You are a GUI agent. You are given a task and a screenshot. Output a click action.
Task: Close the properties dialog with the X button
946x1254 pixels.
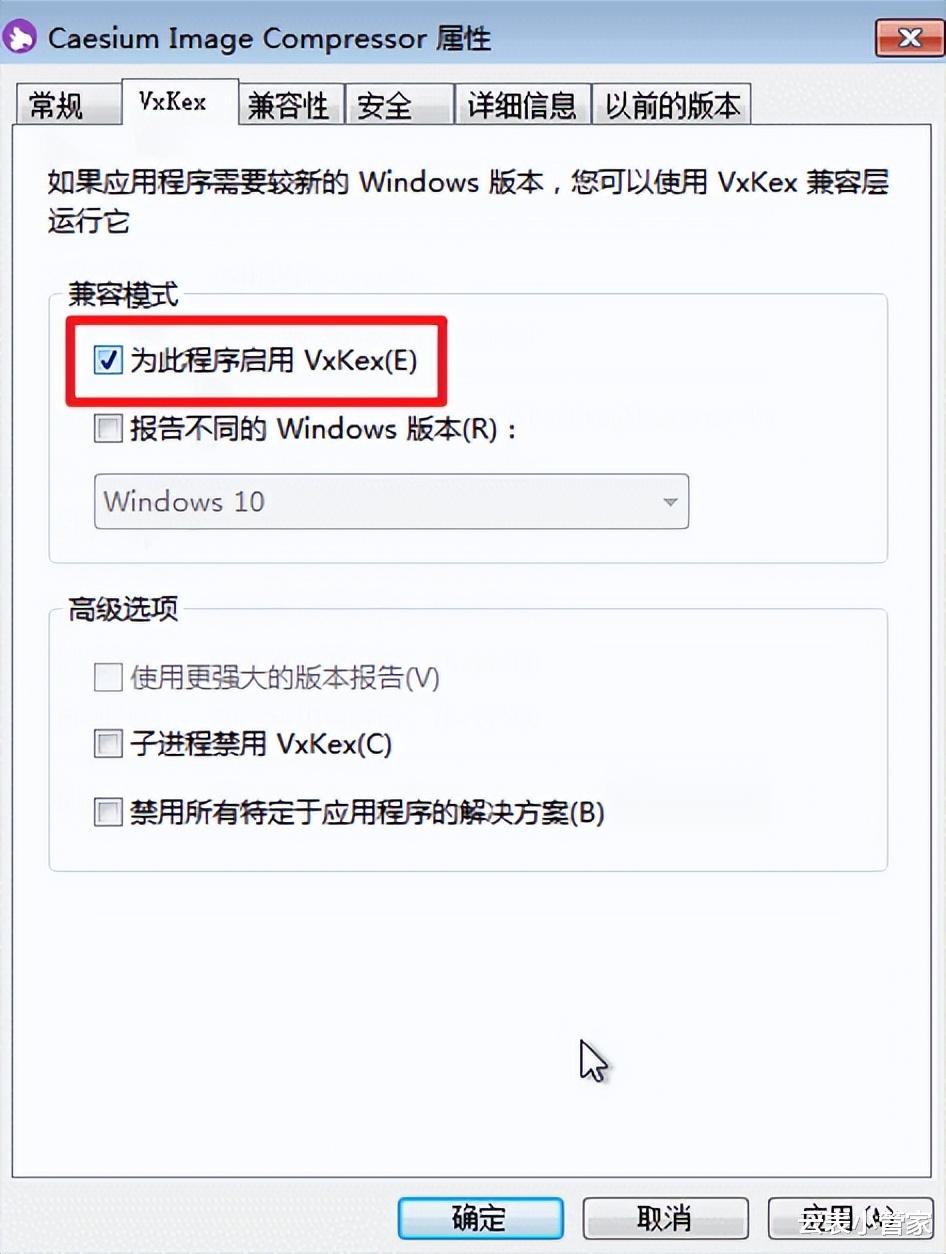click(908, 38)
